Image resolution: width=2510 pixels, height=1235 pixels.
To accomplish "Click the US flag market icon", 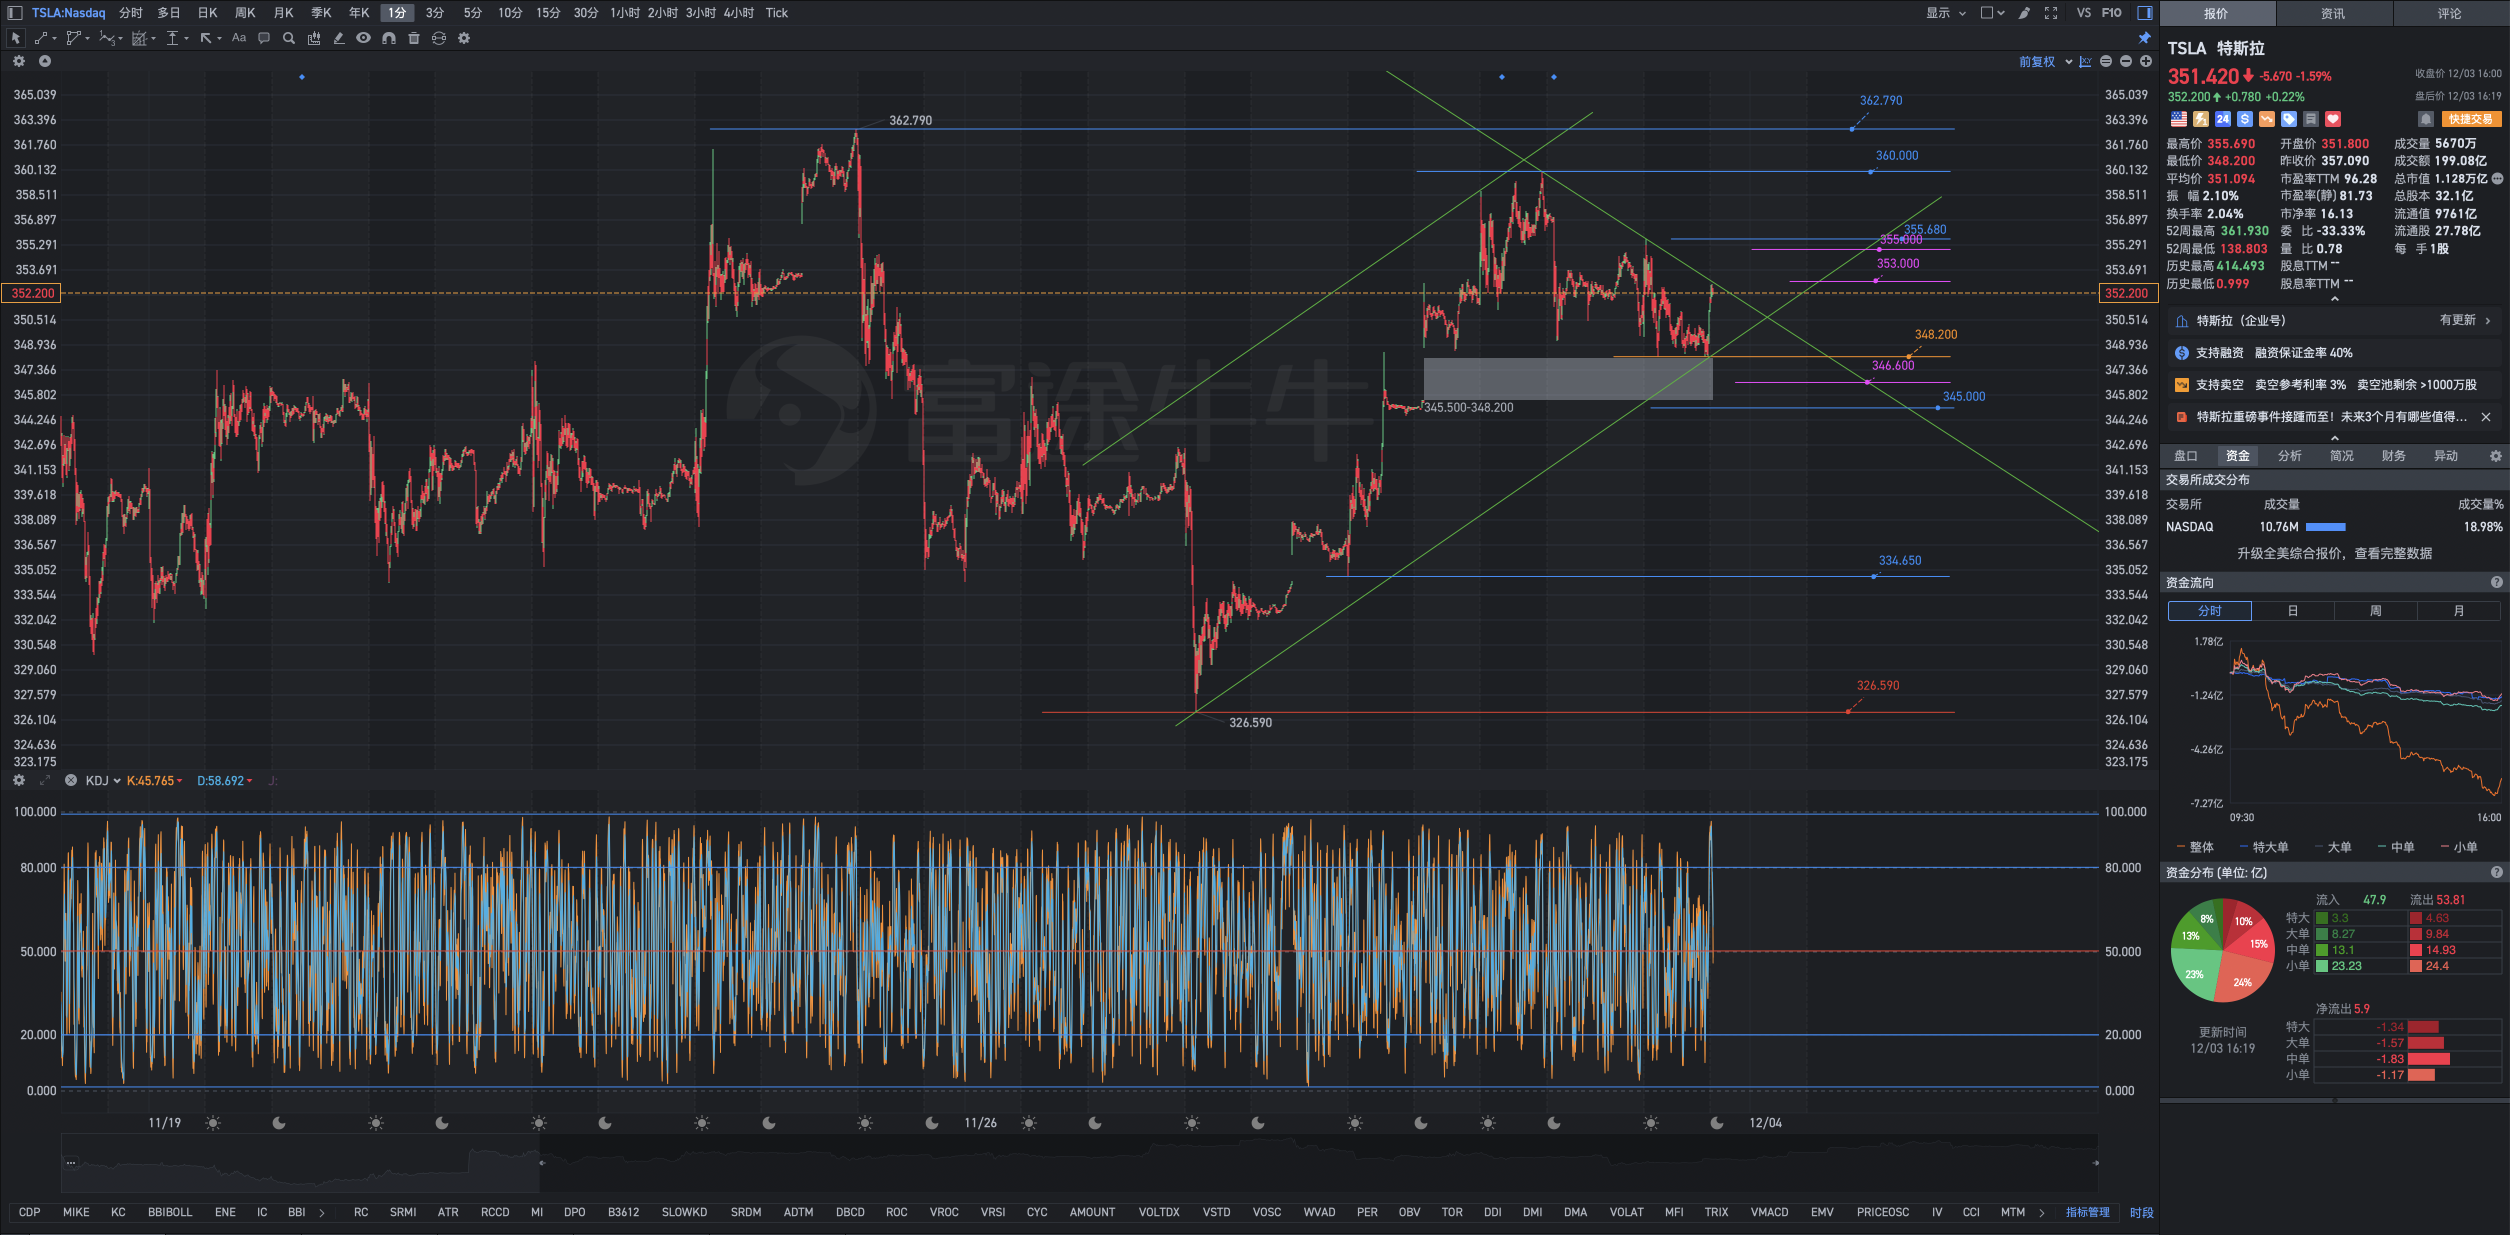I will tap(2179, 119).
